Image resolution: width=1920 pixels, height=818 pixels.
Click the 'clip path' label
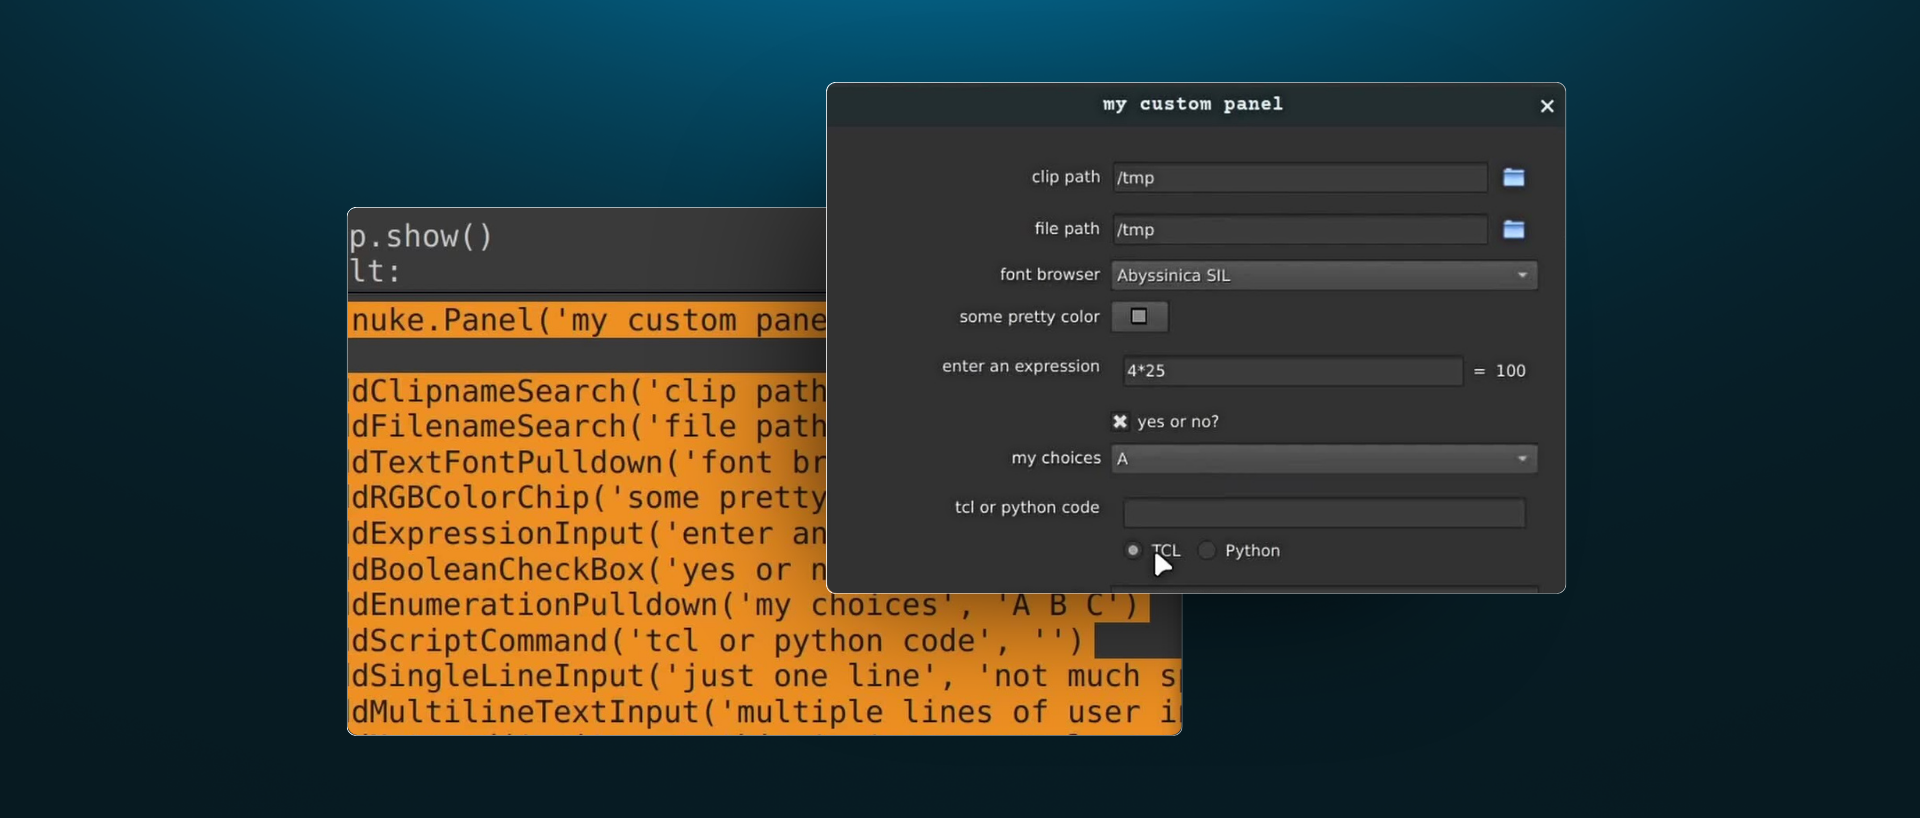pos(1065,177)
